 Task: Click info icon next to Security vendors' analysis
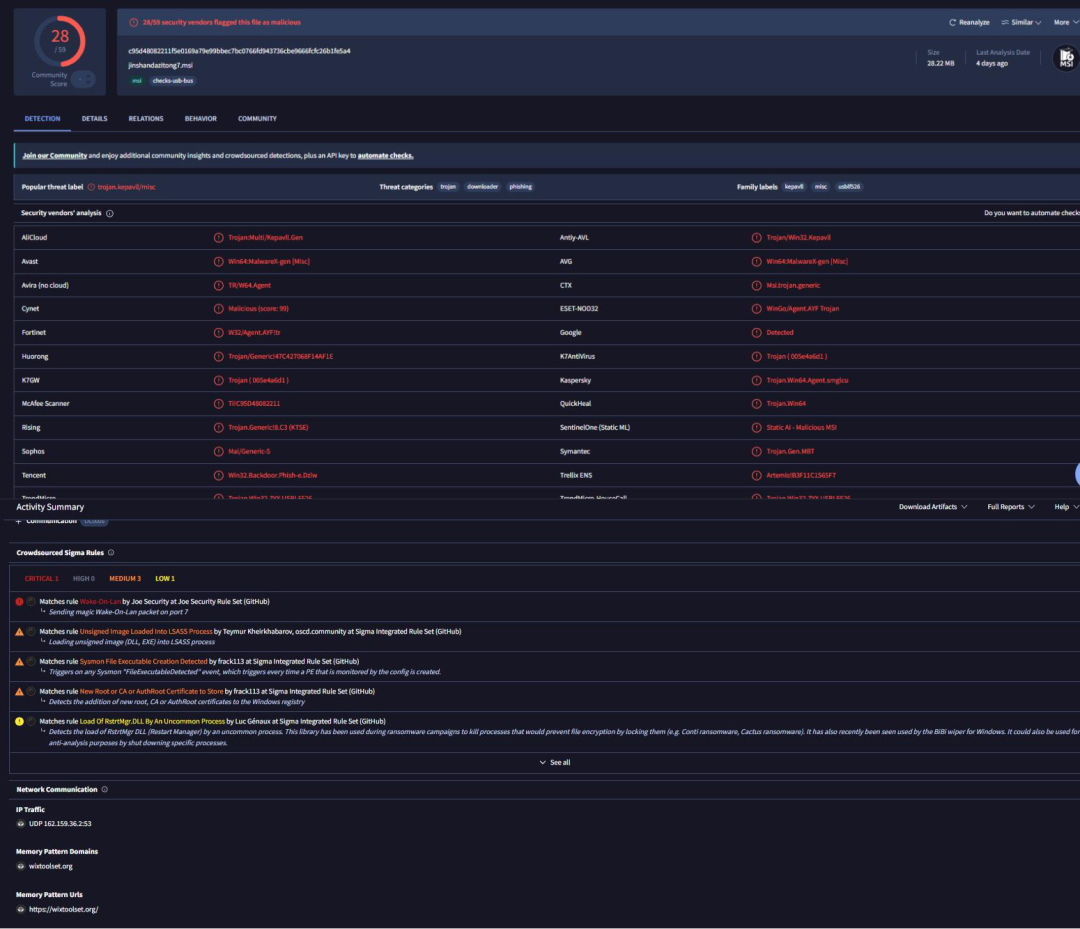(110, 213)
